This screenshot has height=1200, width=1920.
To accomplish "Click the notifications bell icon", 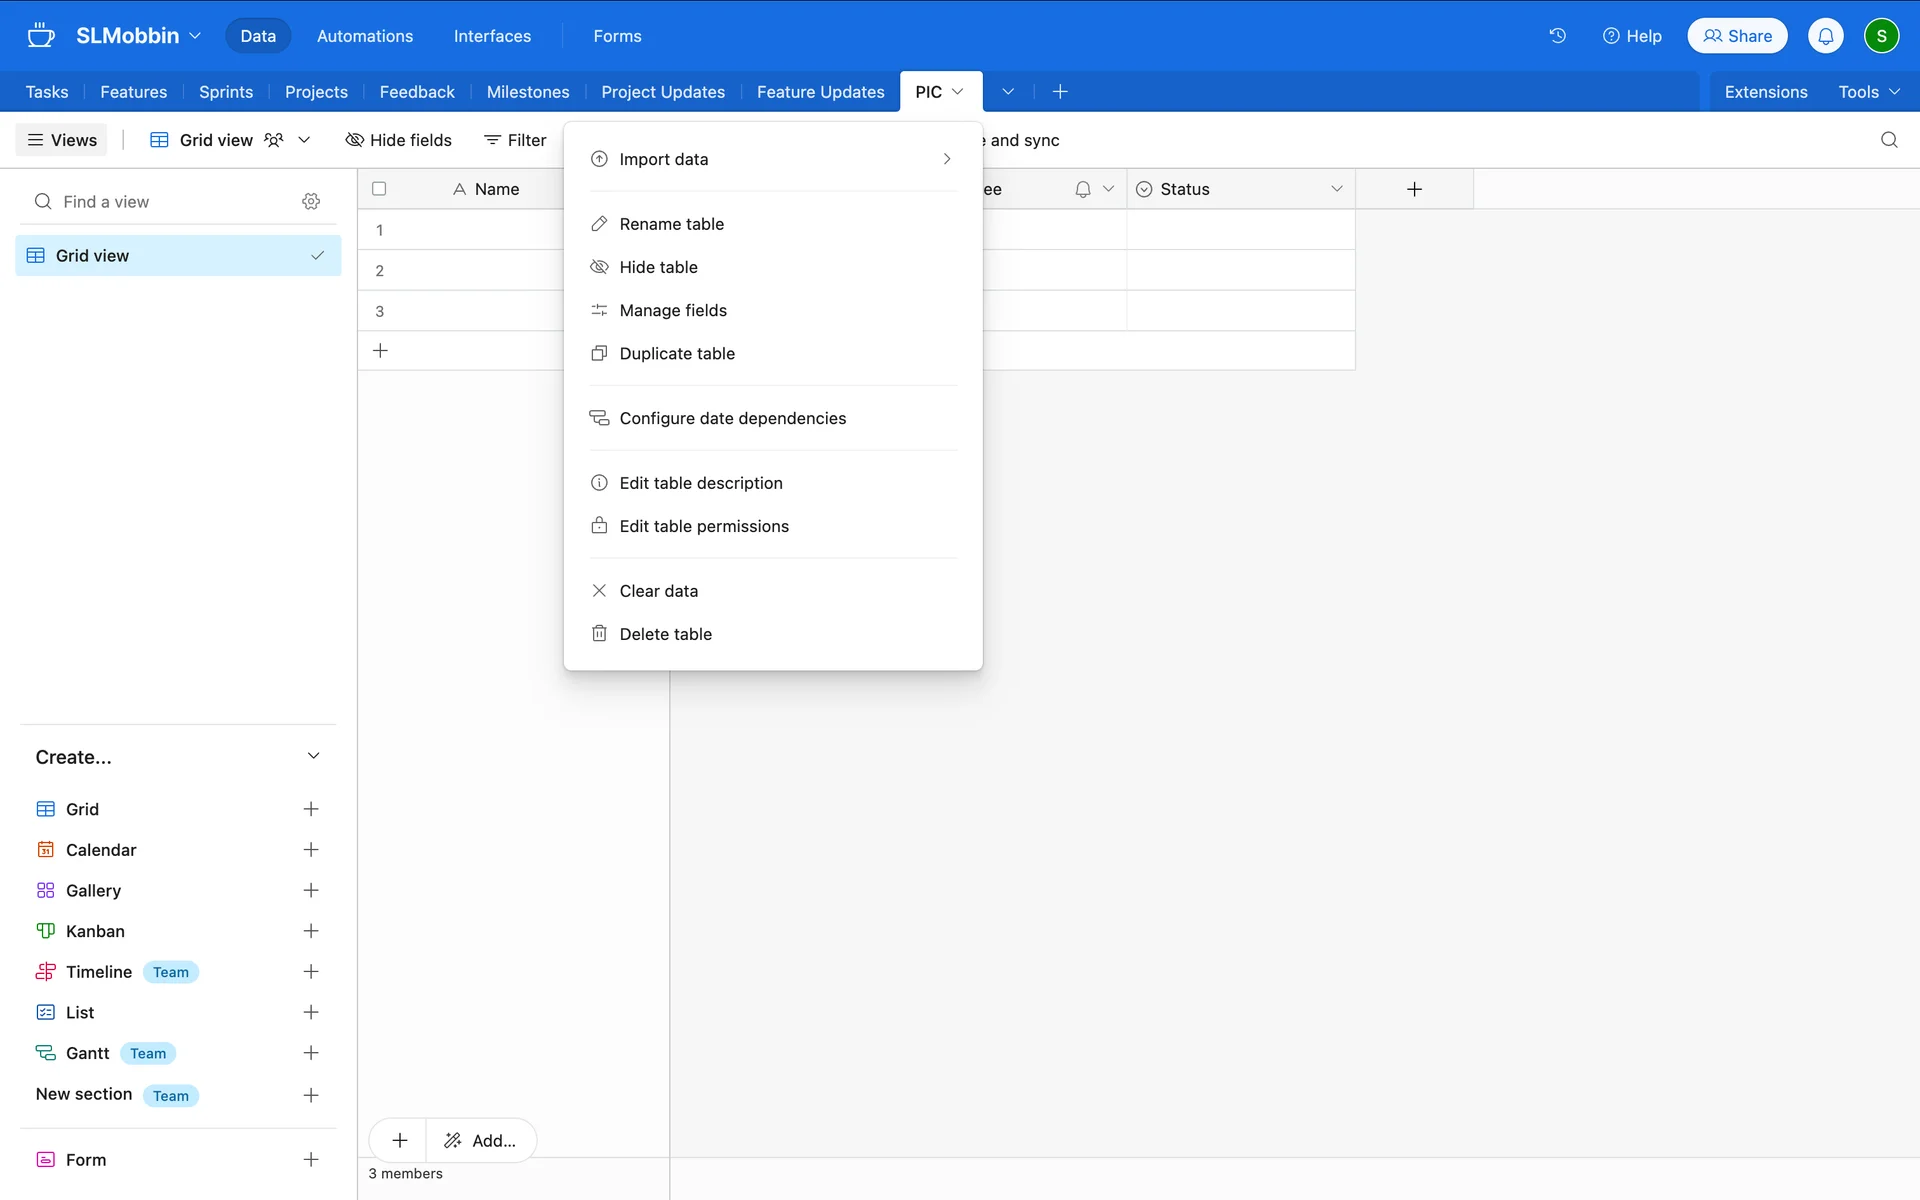I will tap(1825, 36).
